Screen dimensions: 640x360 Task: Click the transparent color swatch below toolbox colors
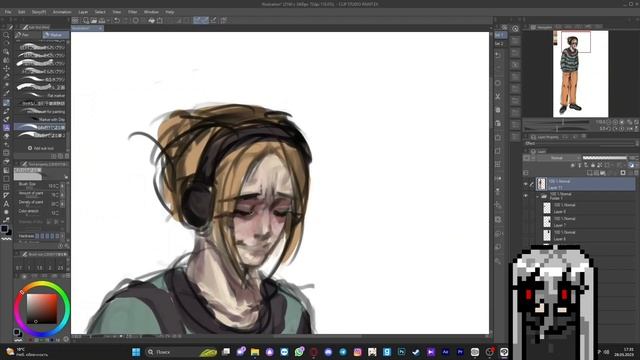(x=6, y=239)
